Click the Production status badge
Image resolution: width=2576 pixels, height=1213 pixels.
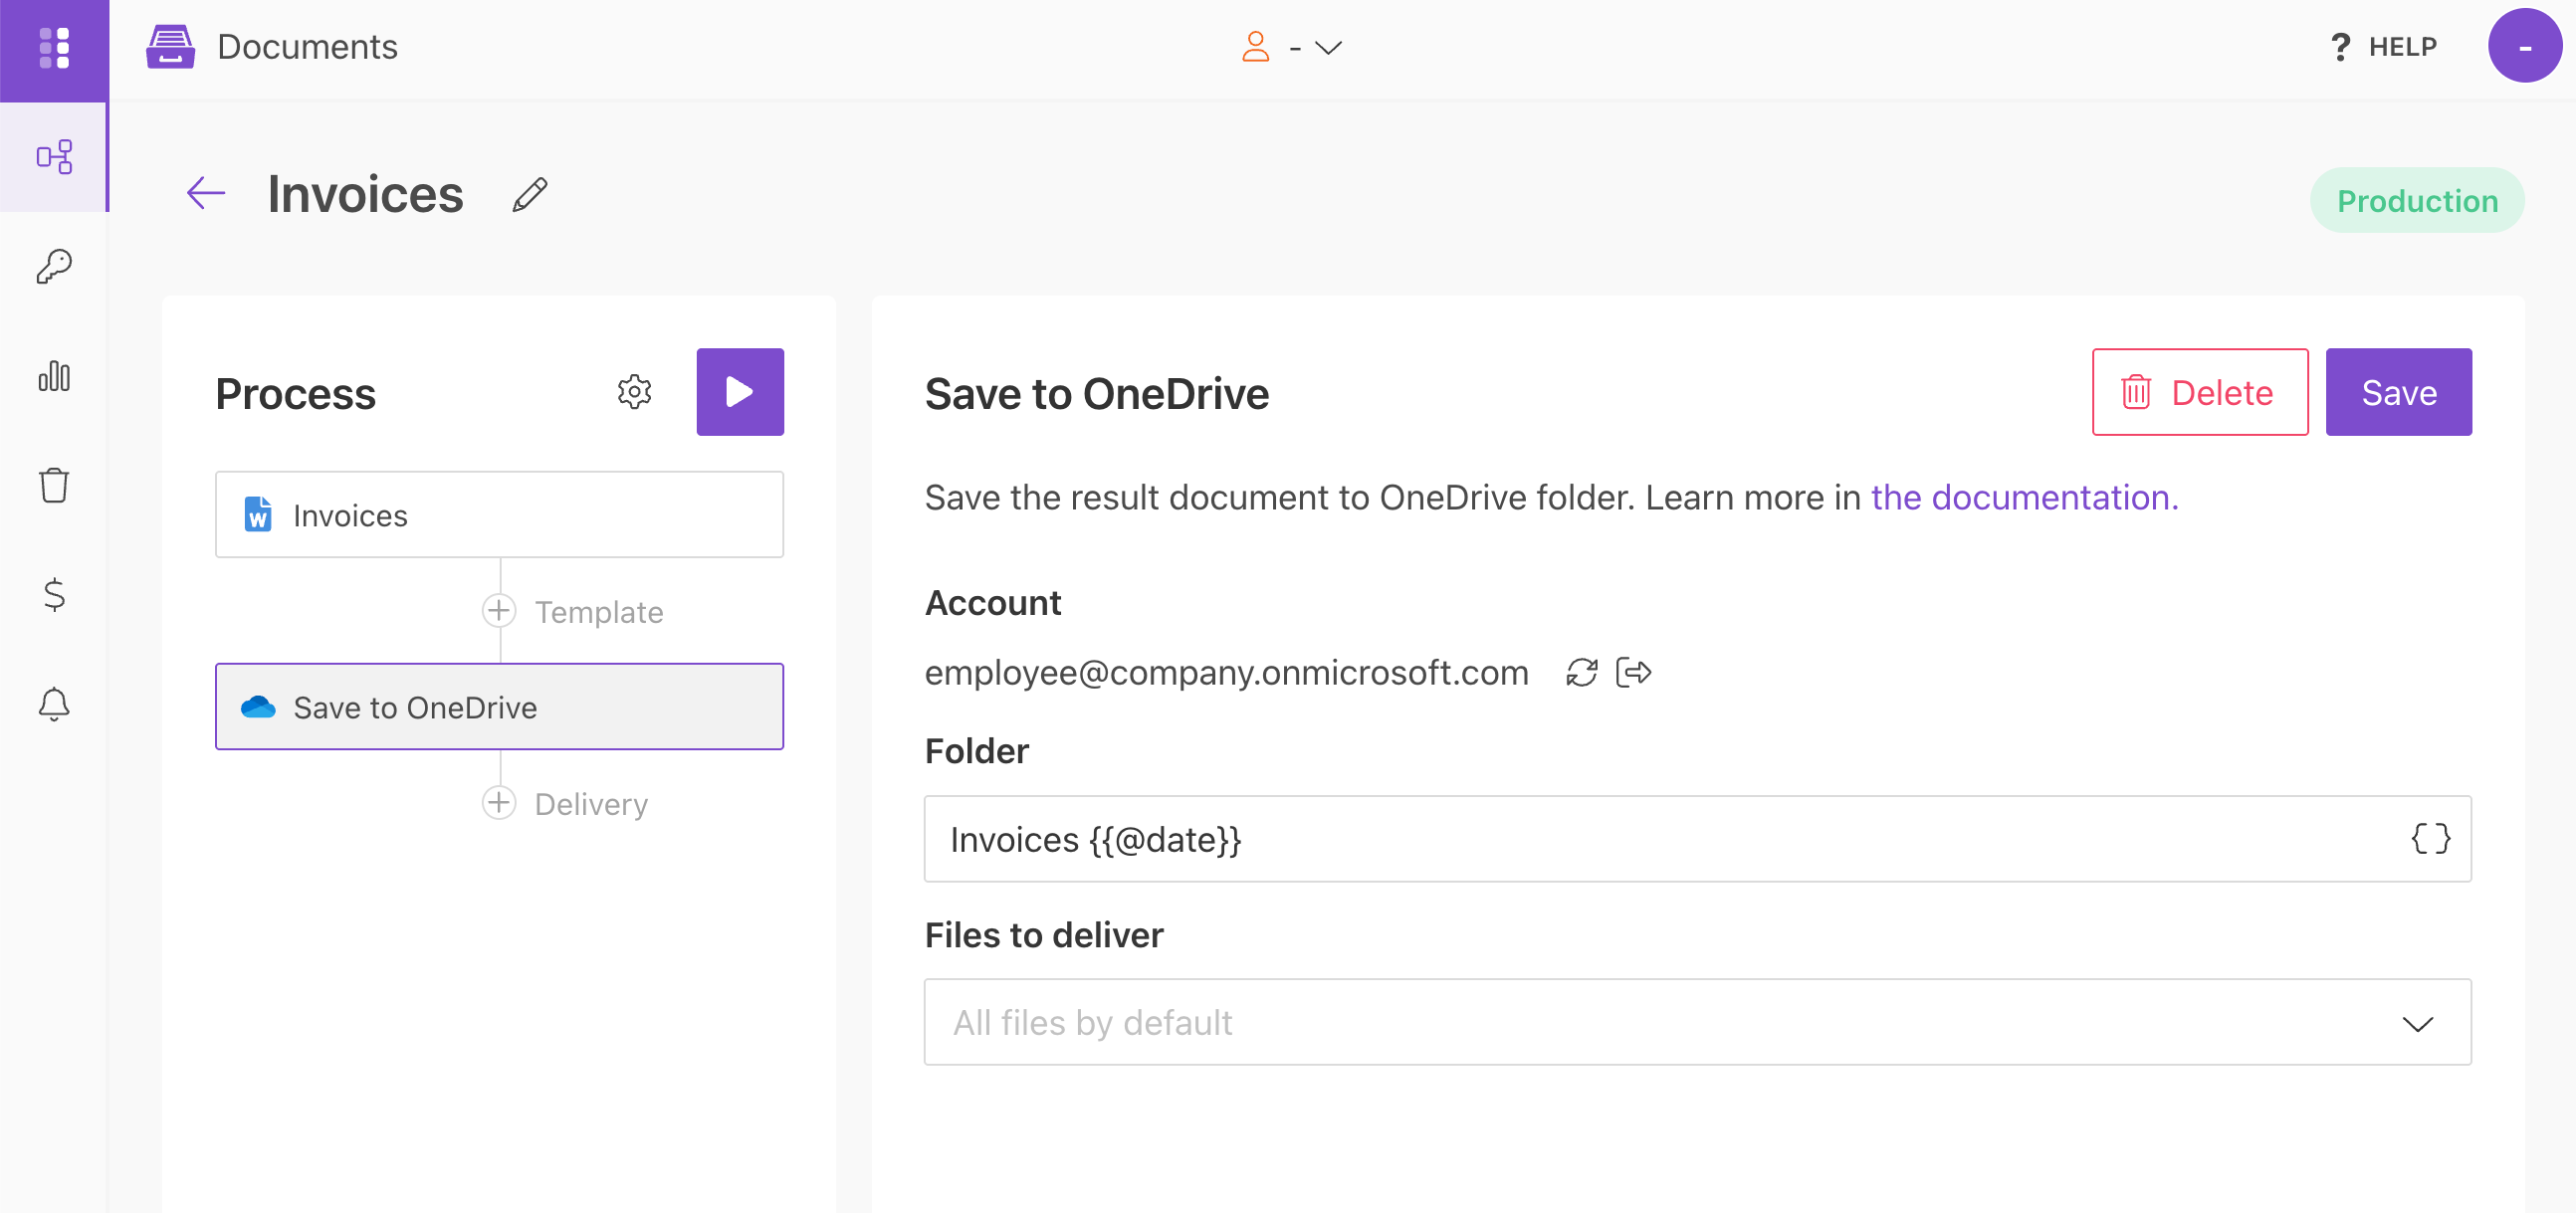tap(2417, 201)
